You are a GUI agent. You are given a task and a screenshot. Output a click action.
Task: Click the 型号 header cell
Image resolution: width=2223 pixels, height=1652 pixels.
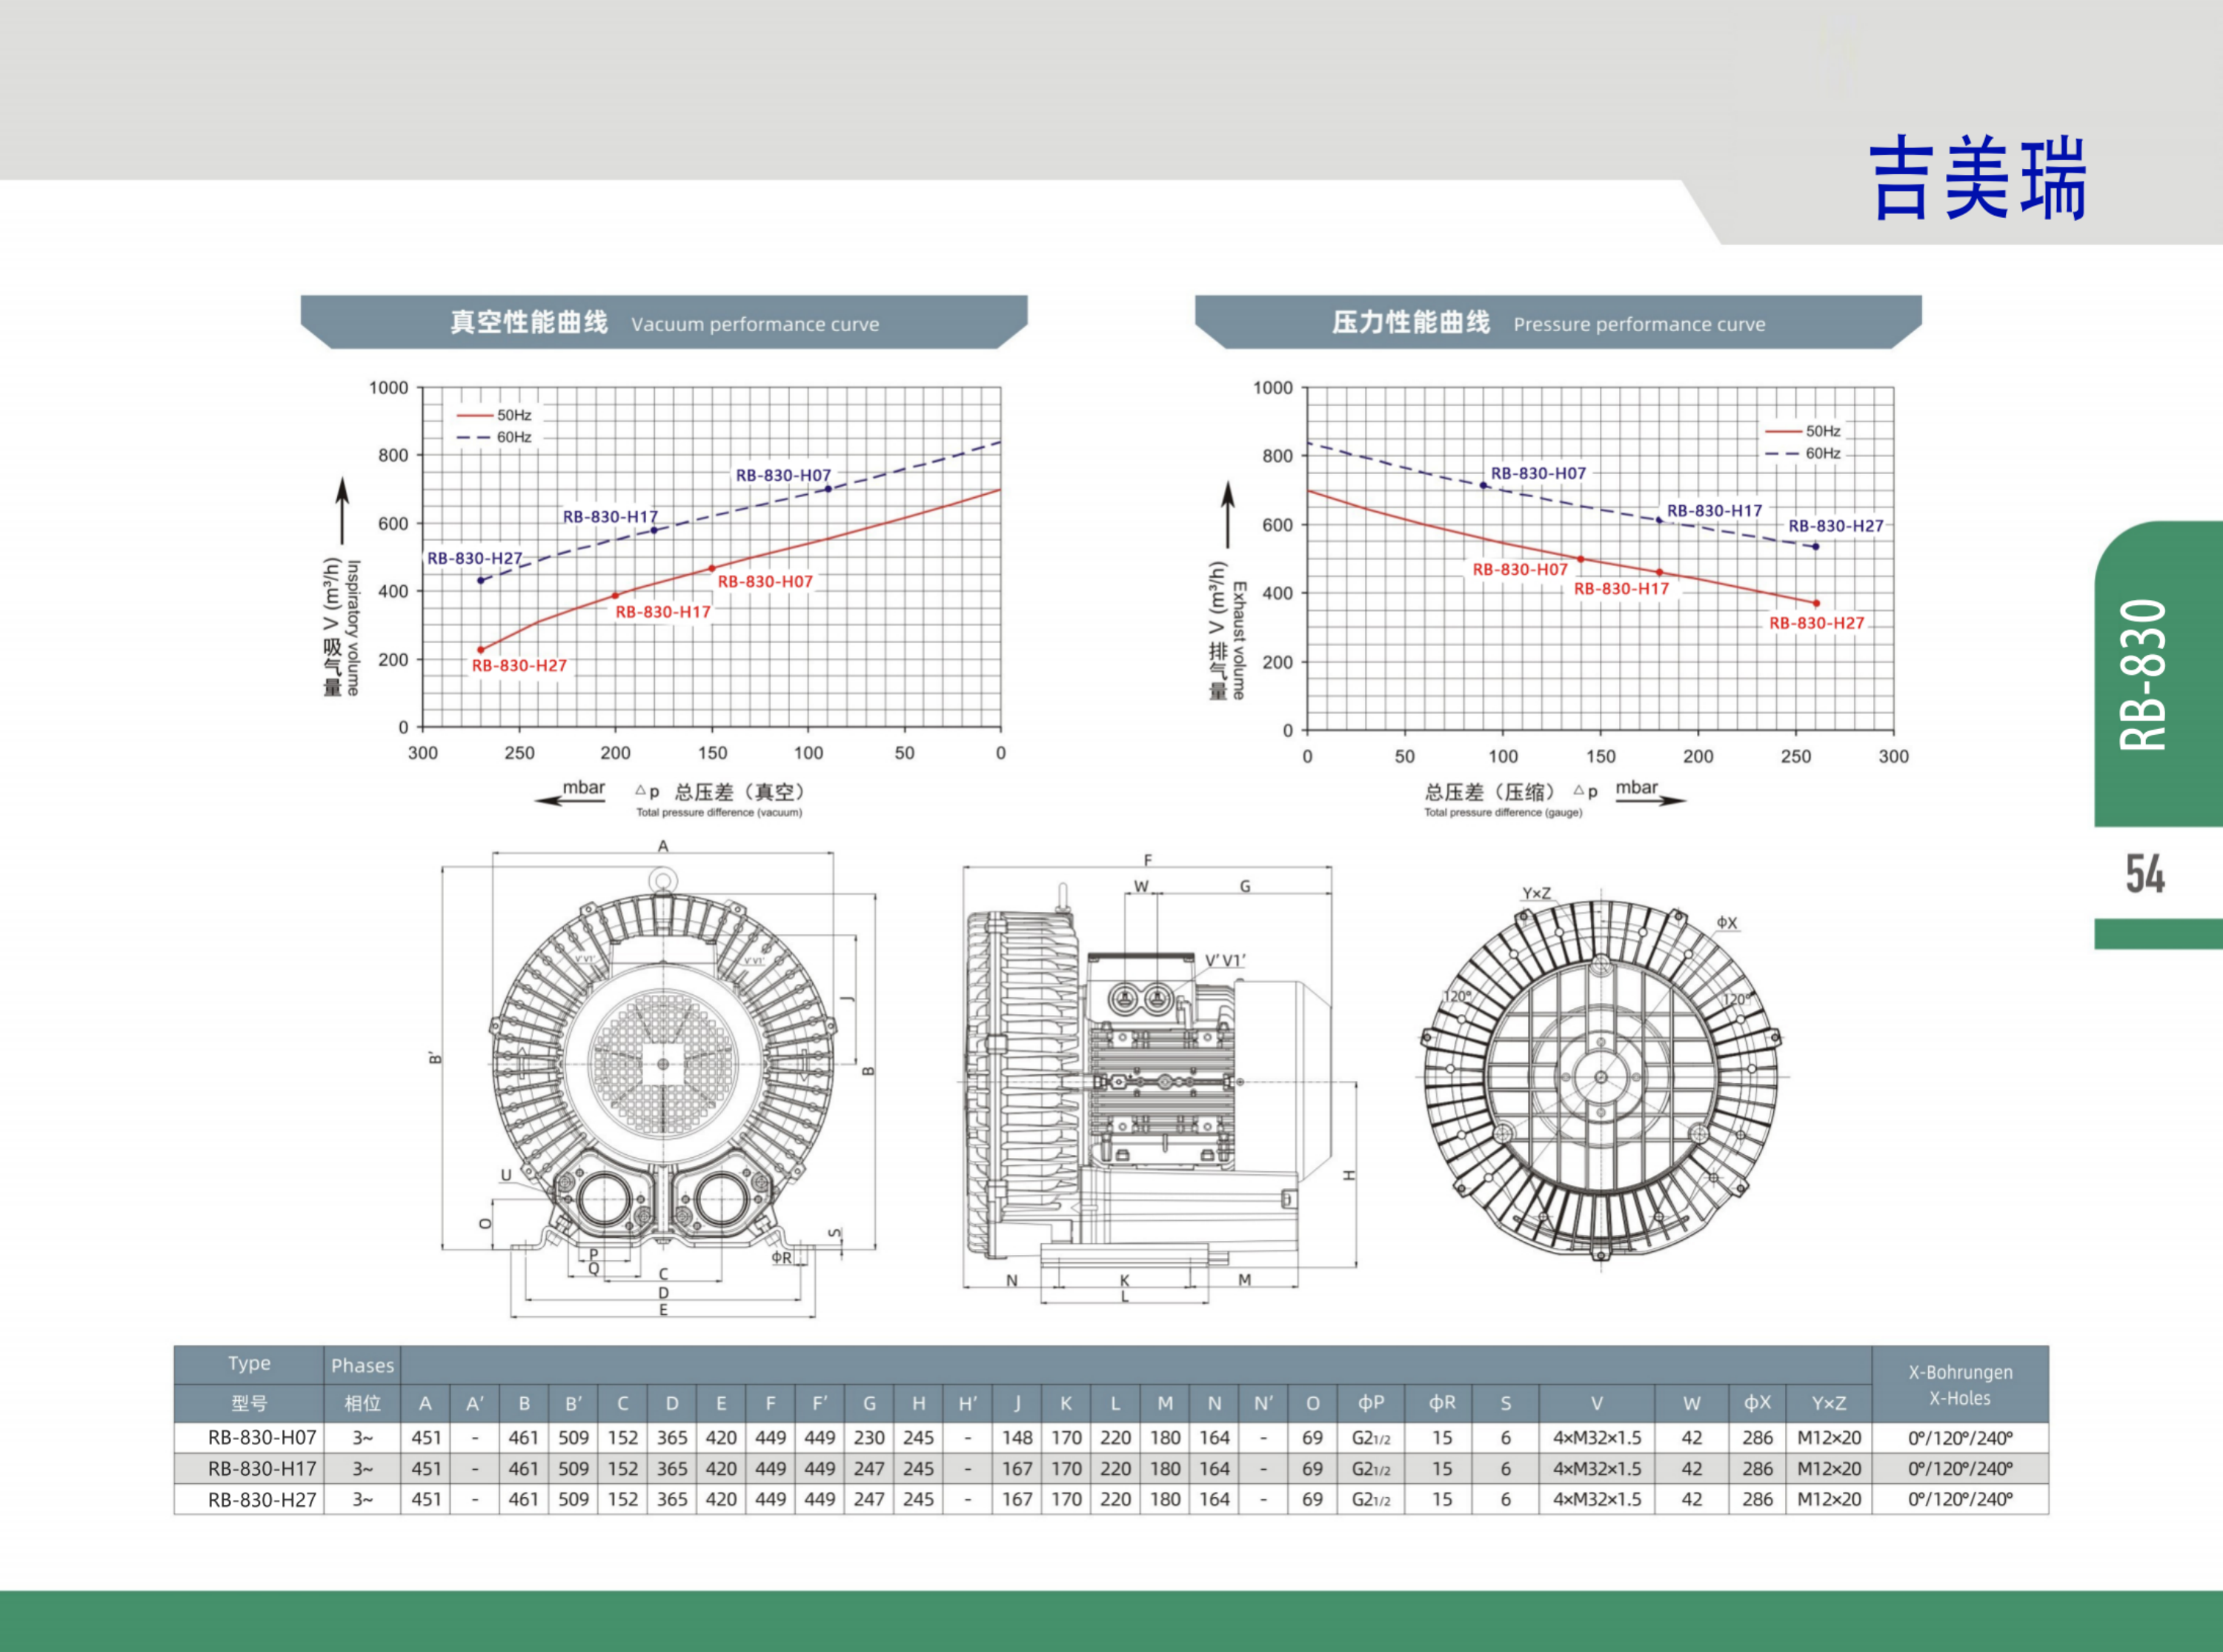pyautogui.click(x=249, y=1403)
